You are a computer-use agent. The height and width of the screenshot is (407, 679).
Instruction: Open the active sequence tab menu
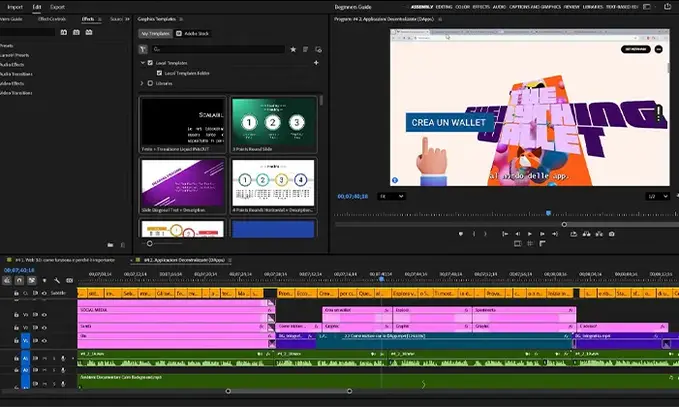click(230, 260)
